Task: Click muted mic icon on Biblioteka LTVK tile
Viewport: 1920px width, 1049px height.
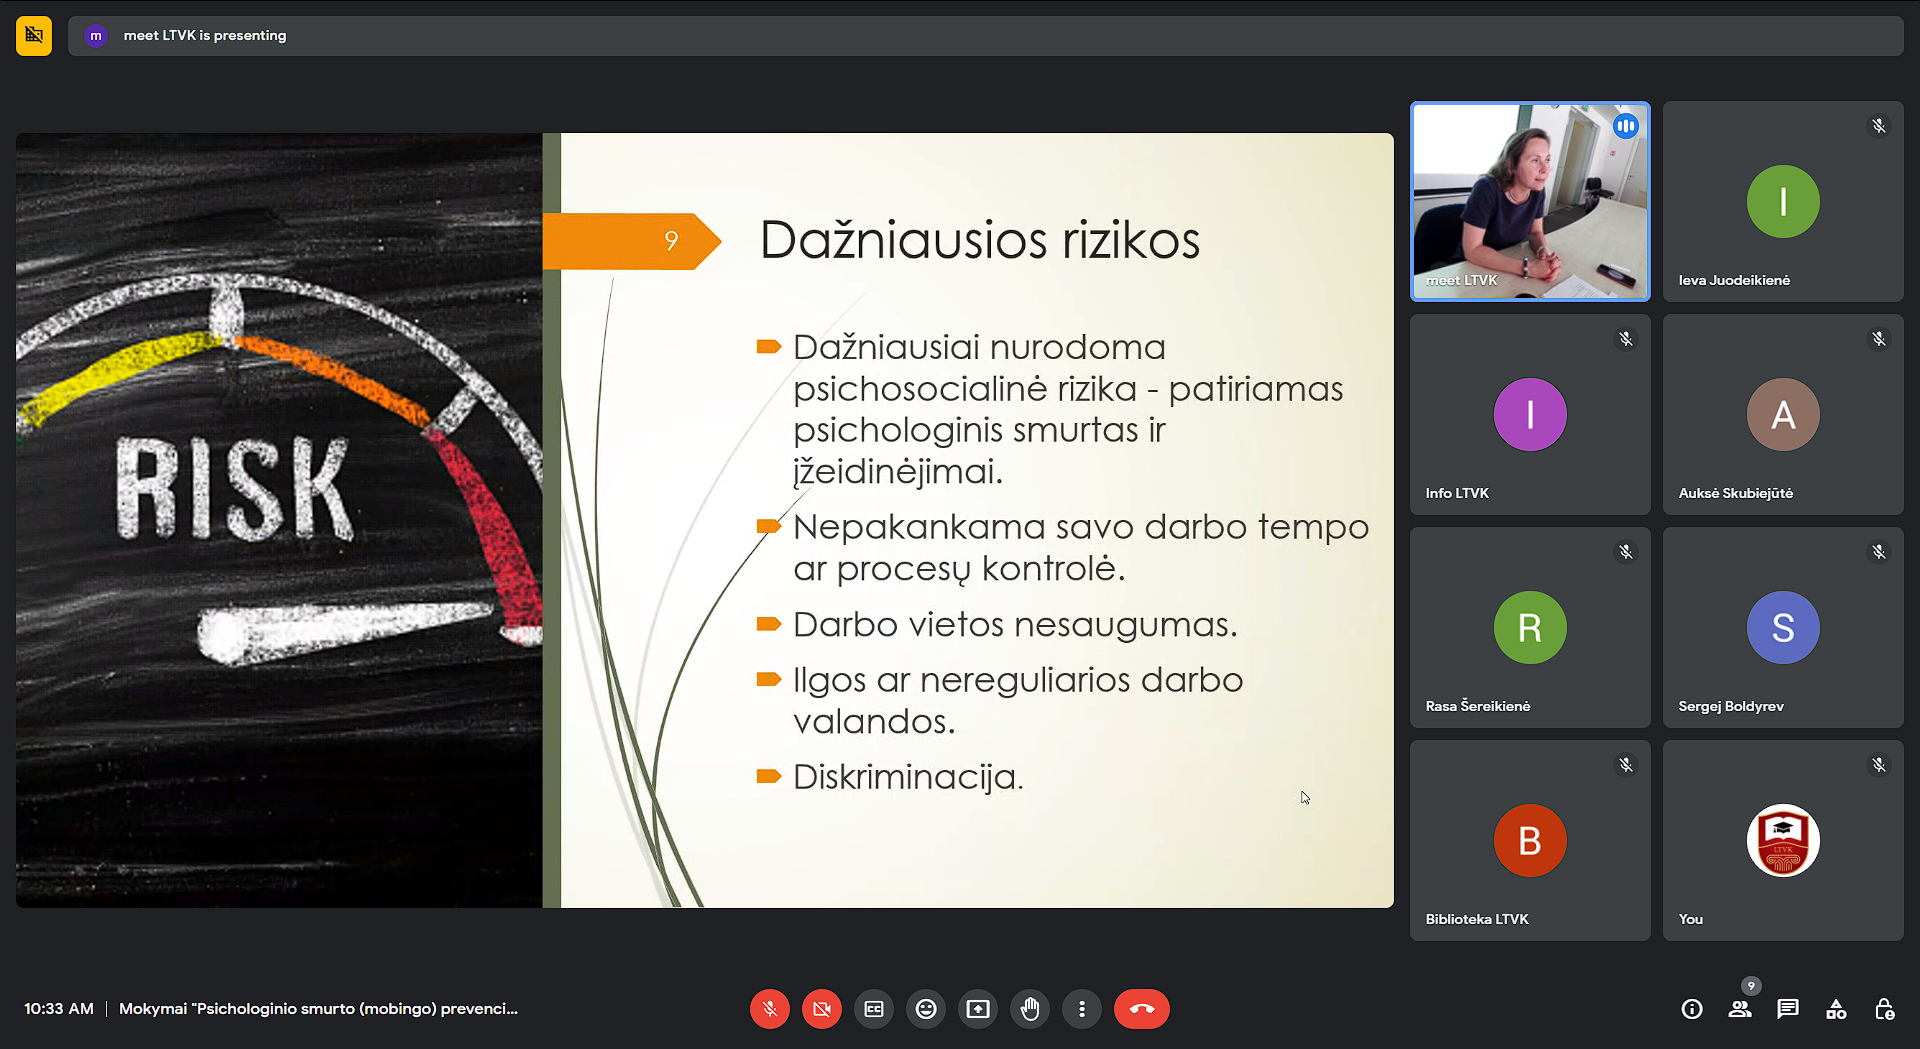Action: point(1626,765)
